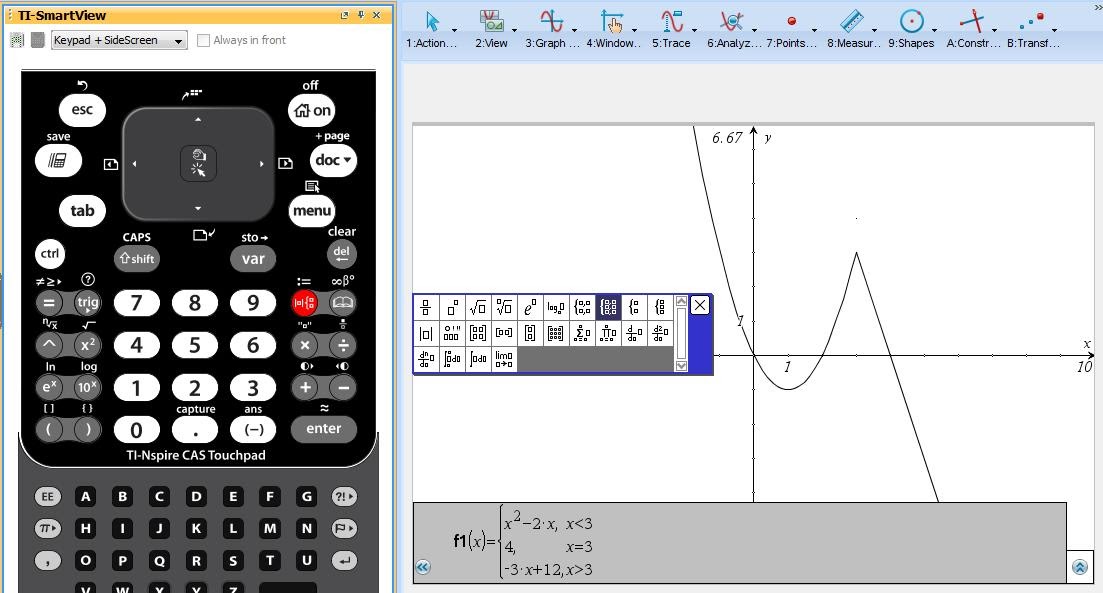
Task: Insert the sigma summation template
Action: 582,333
